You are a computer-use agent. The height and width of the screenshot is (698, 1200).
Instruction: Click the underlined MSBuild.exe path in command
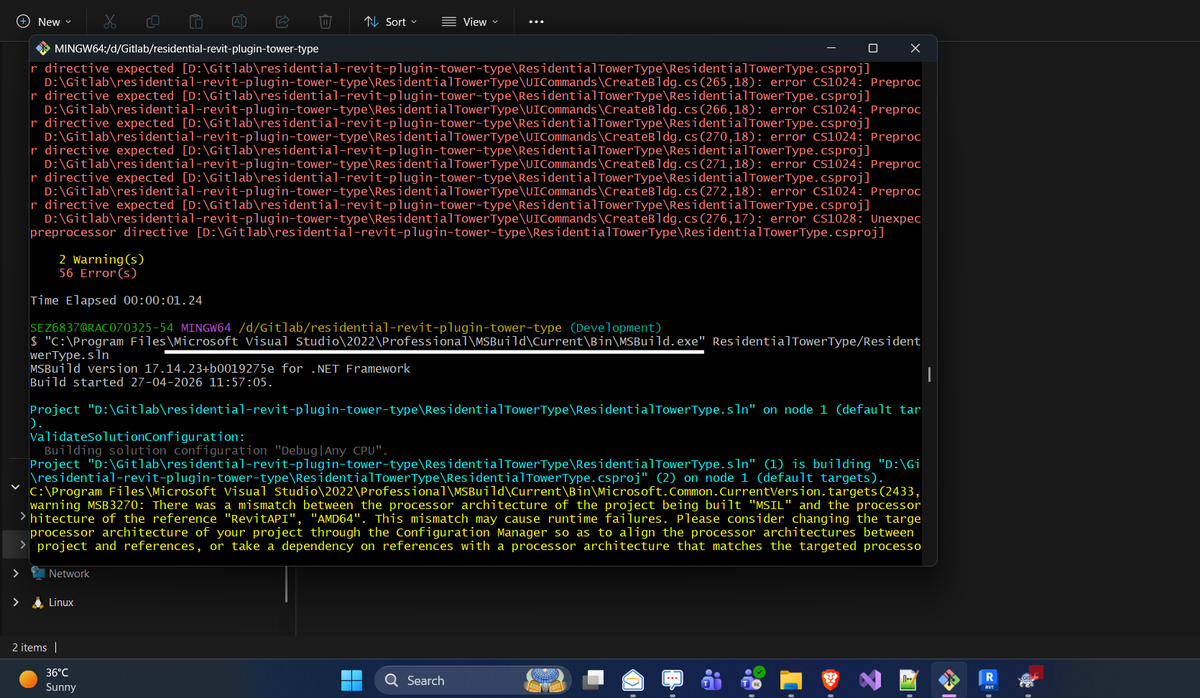tap(373, 341)
